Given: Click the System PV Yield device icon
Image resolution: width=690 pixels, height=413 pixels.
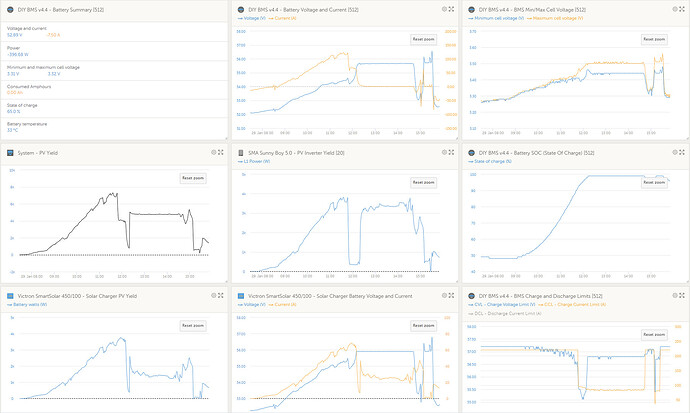Looking at the screenshot, I should pos(10,153).
